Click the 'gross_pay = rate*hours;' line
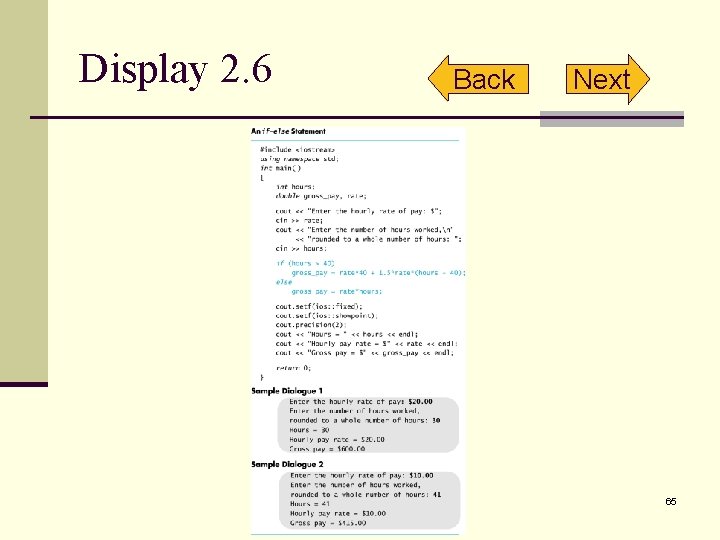This screenshot has width=720, height=540. point(337,292)
